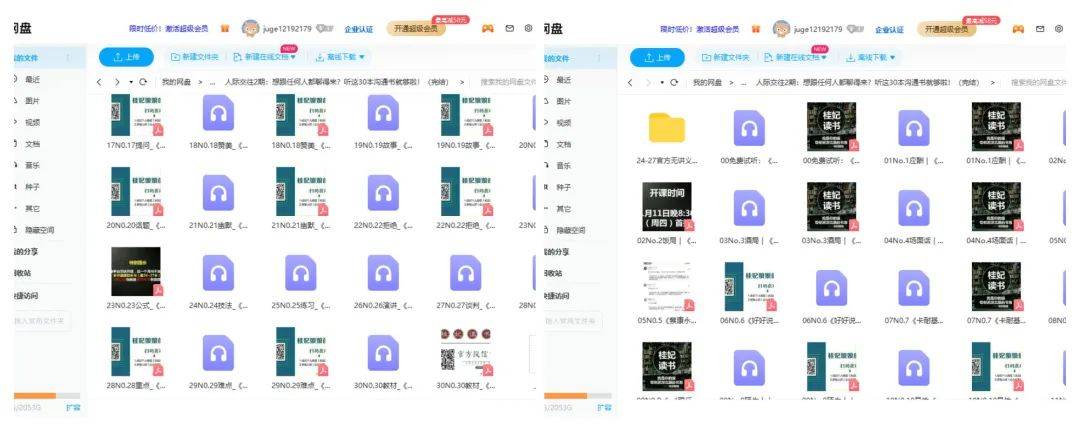The image size is (1080, 432).
Task: Open game center icon in left window
Action: pyautogui.click(x=488, y=29)
